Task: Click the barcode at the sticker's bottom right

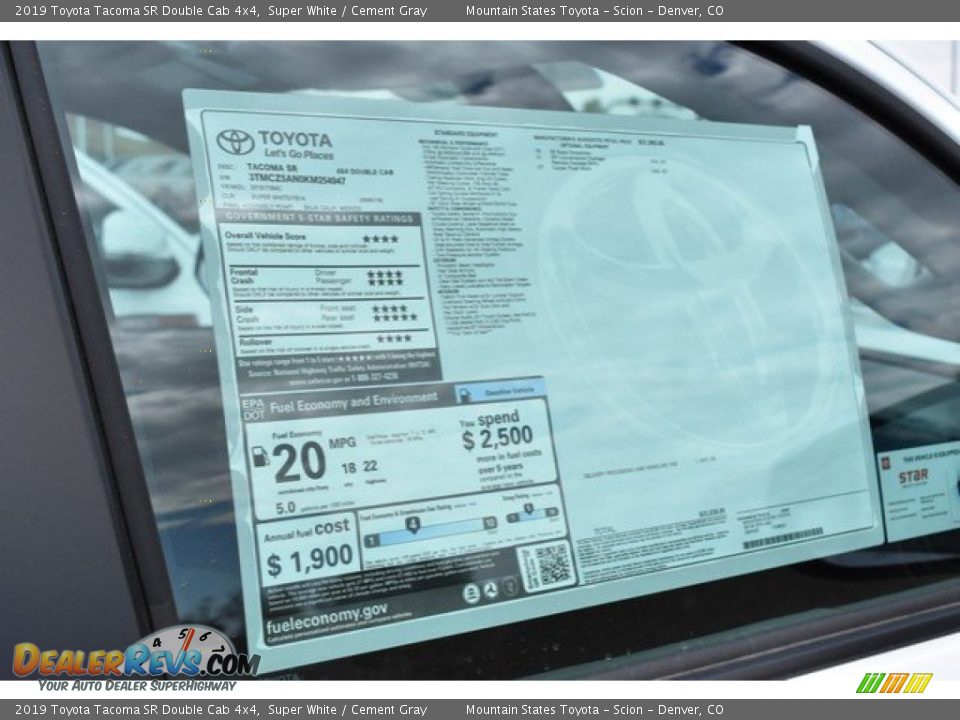Action: [x=782, y=539]
